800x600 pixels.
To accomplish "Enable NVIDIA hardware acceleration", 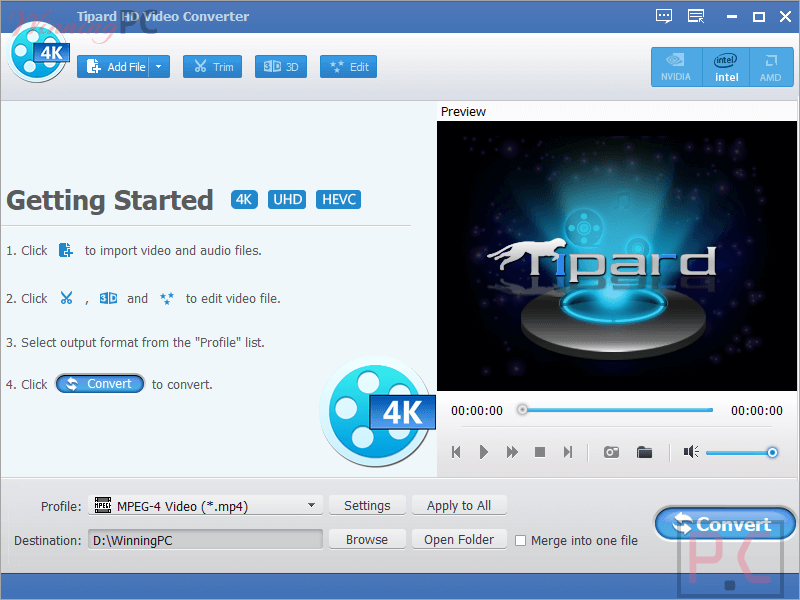I will pyautogui.click(x=676, y=66).
